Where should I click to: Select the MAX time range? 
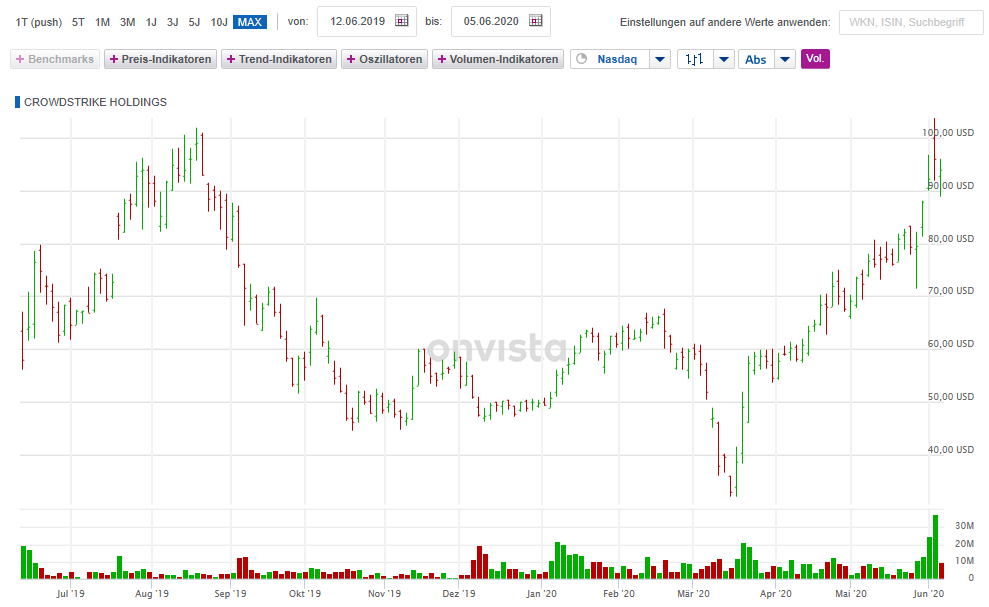coord(250,22)
